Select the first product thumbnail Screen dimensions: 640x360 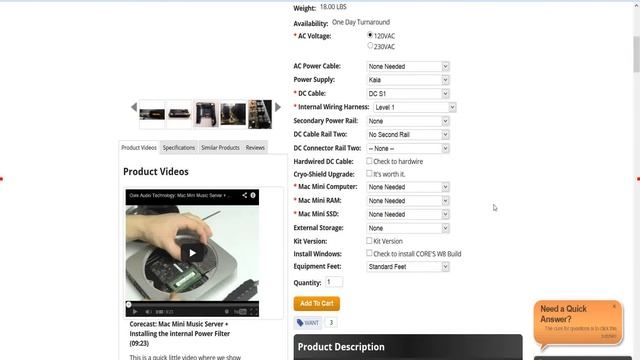click(152, 114)
